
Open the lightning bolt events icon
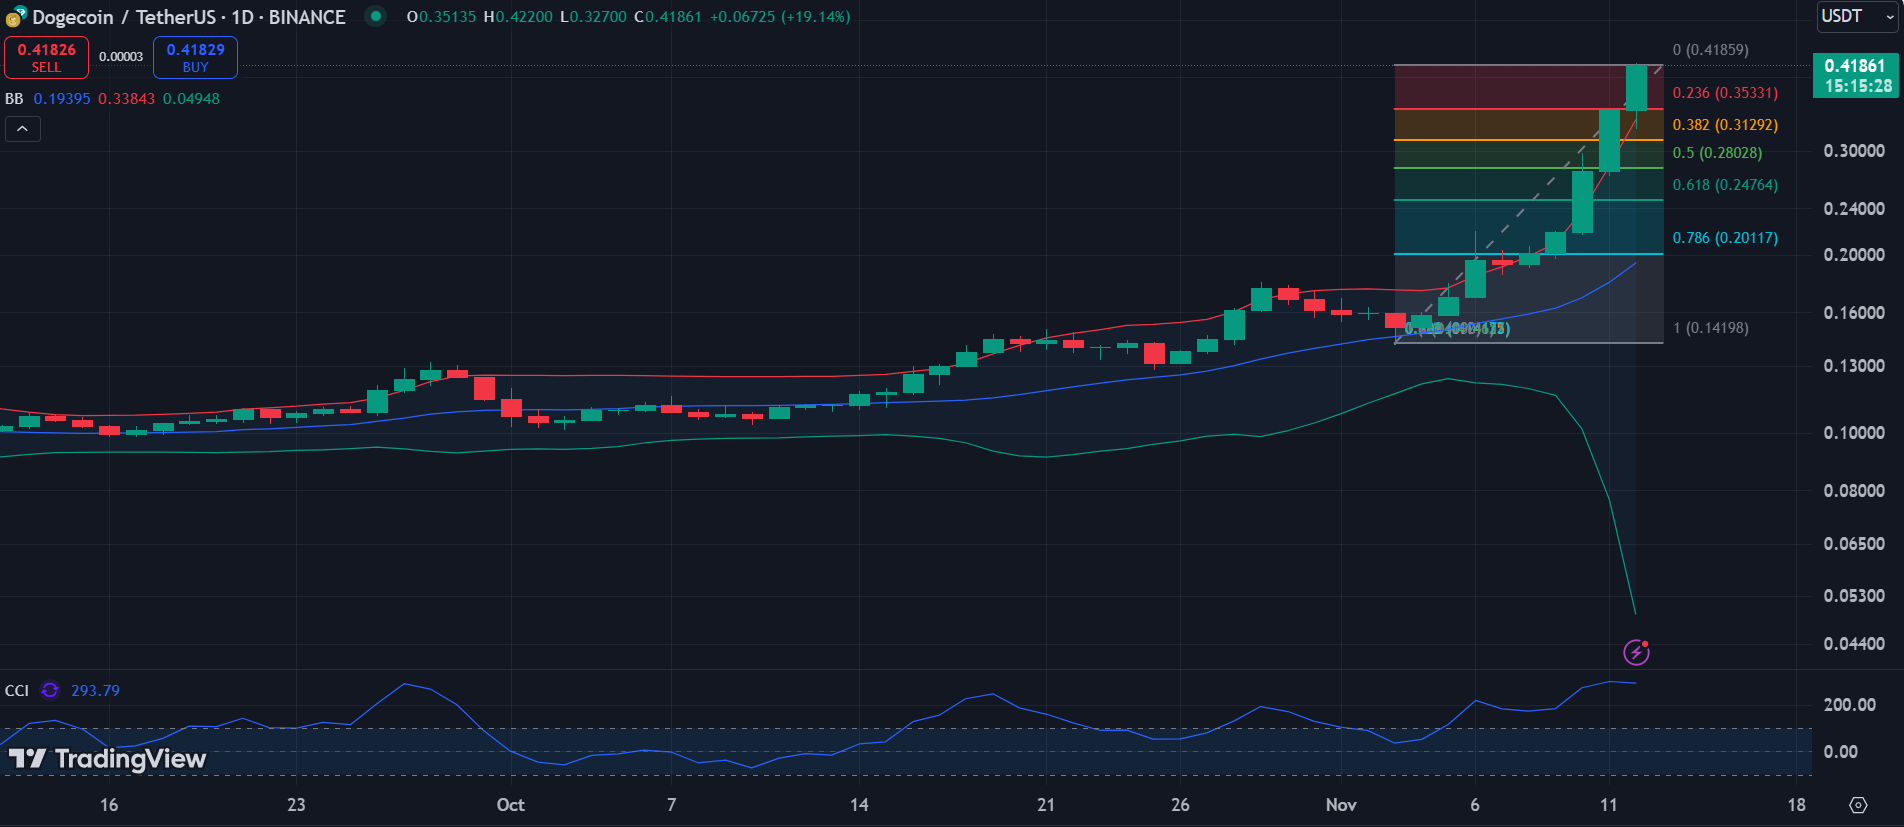point(1636,652)
